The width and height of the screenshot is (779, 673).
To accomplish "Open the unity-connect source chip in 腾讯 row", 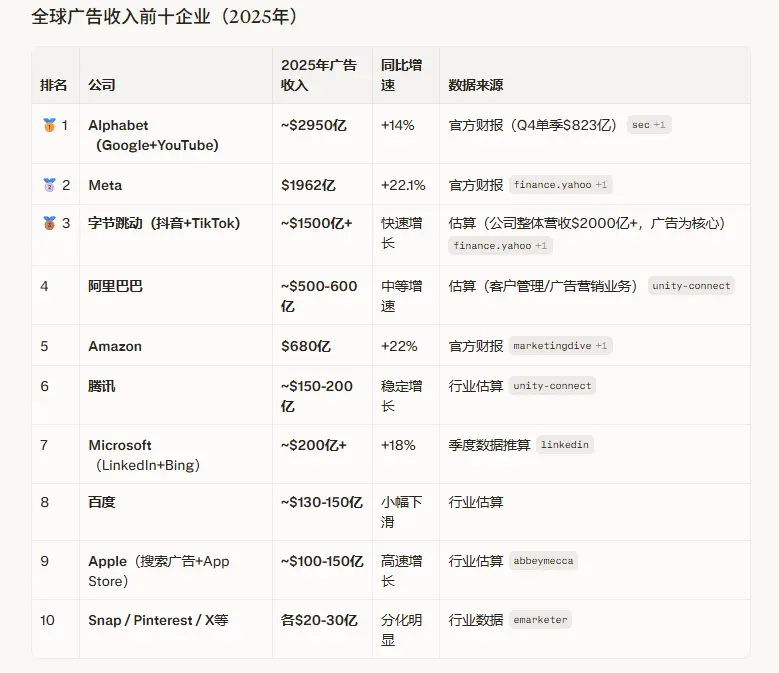I will [552, 385].
